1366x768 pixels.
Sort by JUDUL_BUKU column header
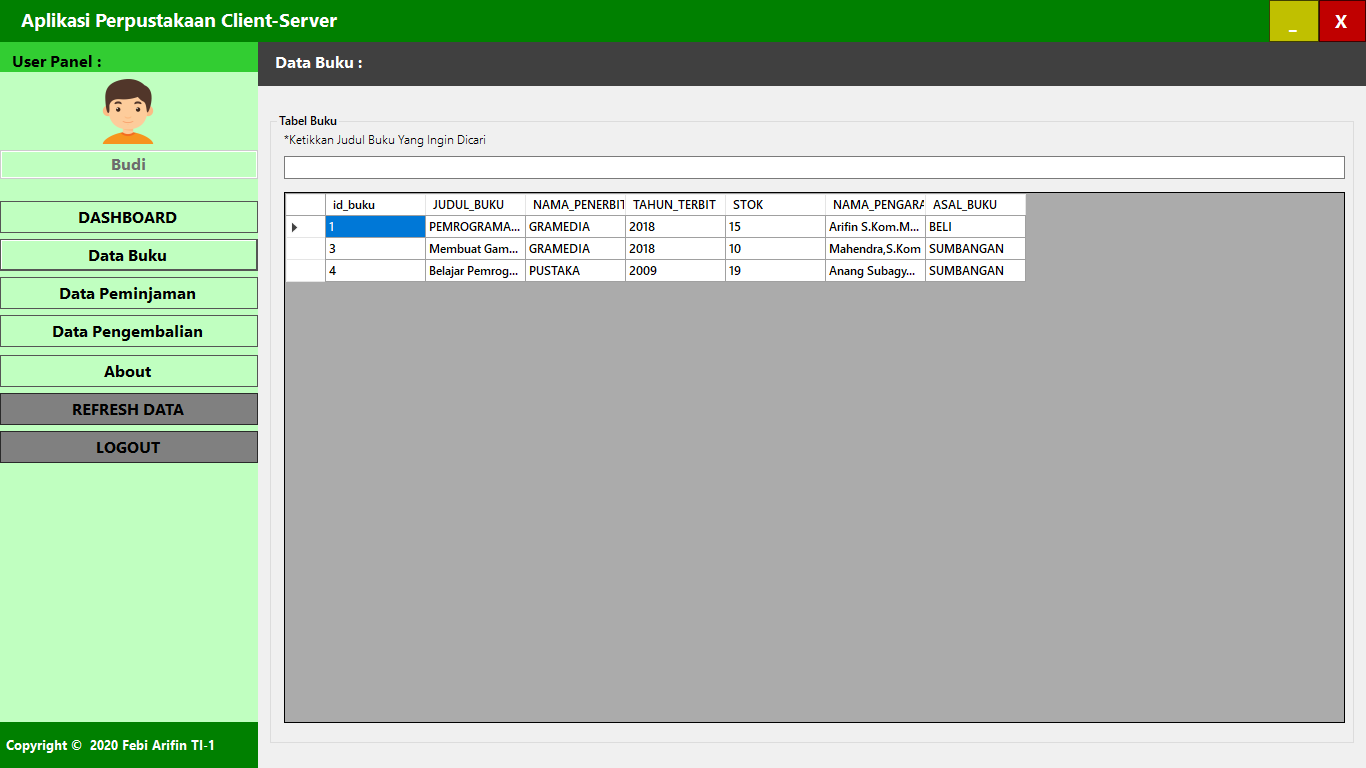[473, 204]
